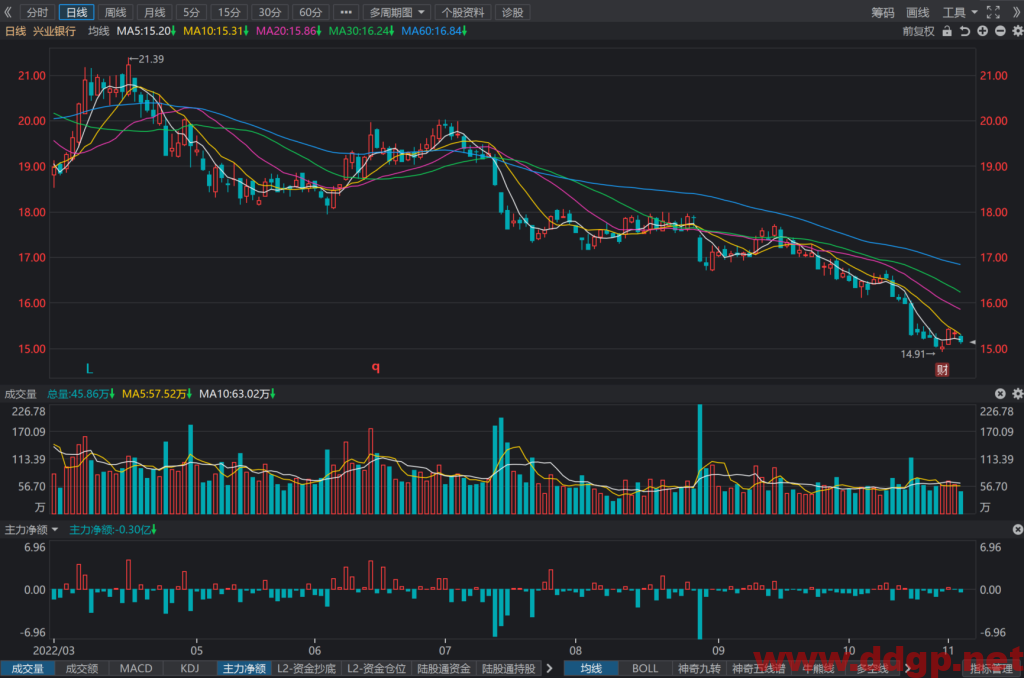Open 画线 drawing tools
This screenshot has height=678, width=1024.
(x=918, y=12)
